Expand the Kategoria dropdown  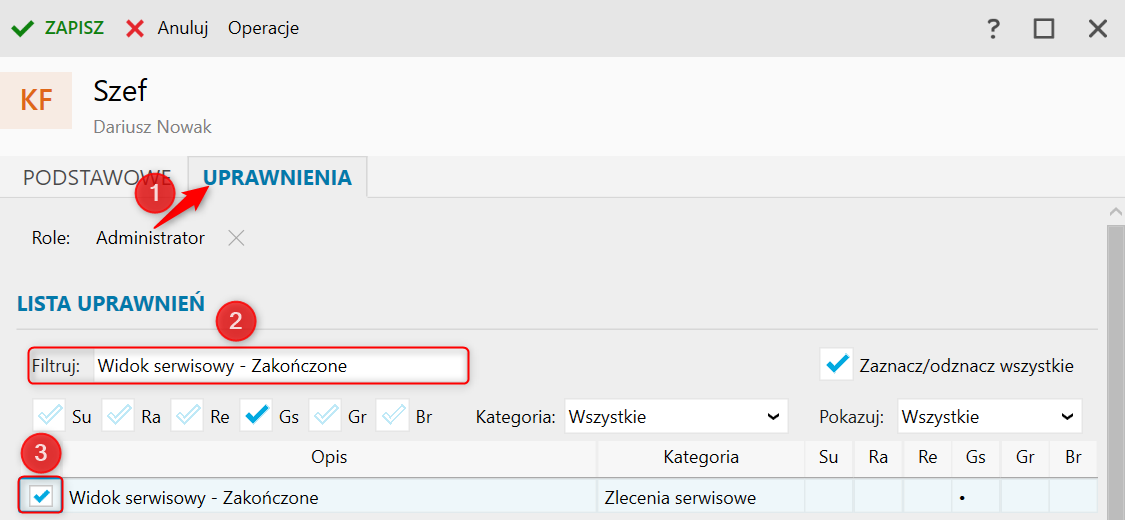[x=676, y=416]
